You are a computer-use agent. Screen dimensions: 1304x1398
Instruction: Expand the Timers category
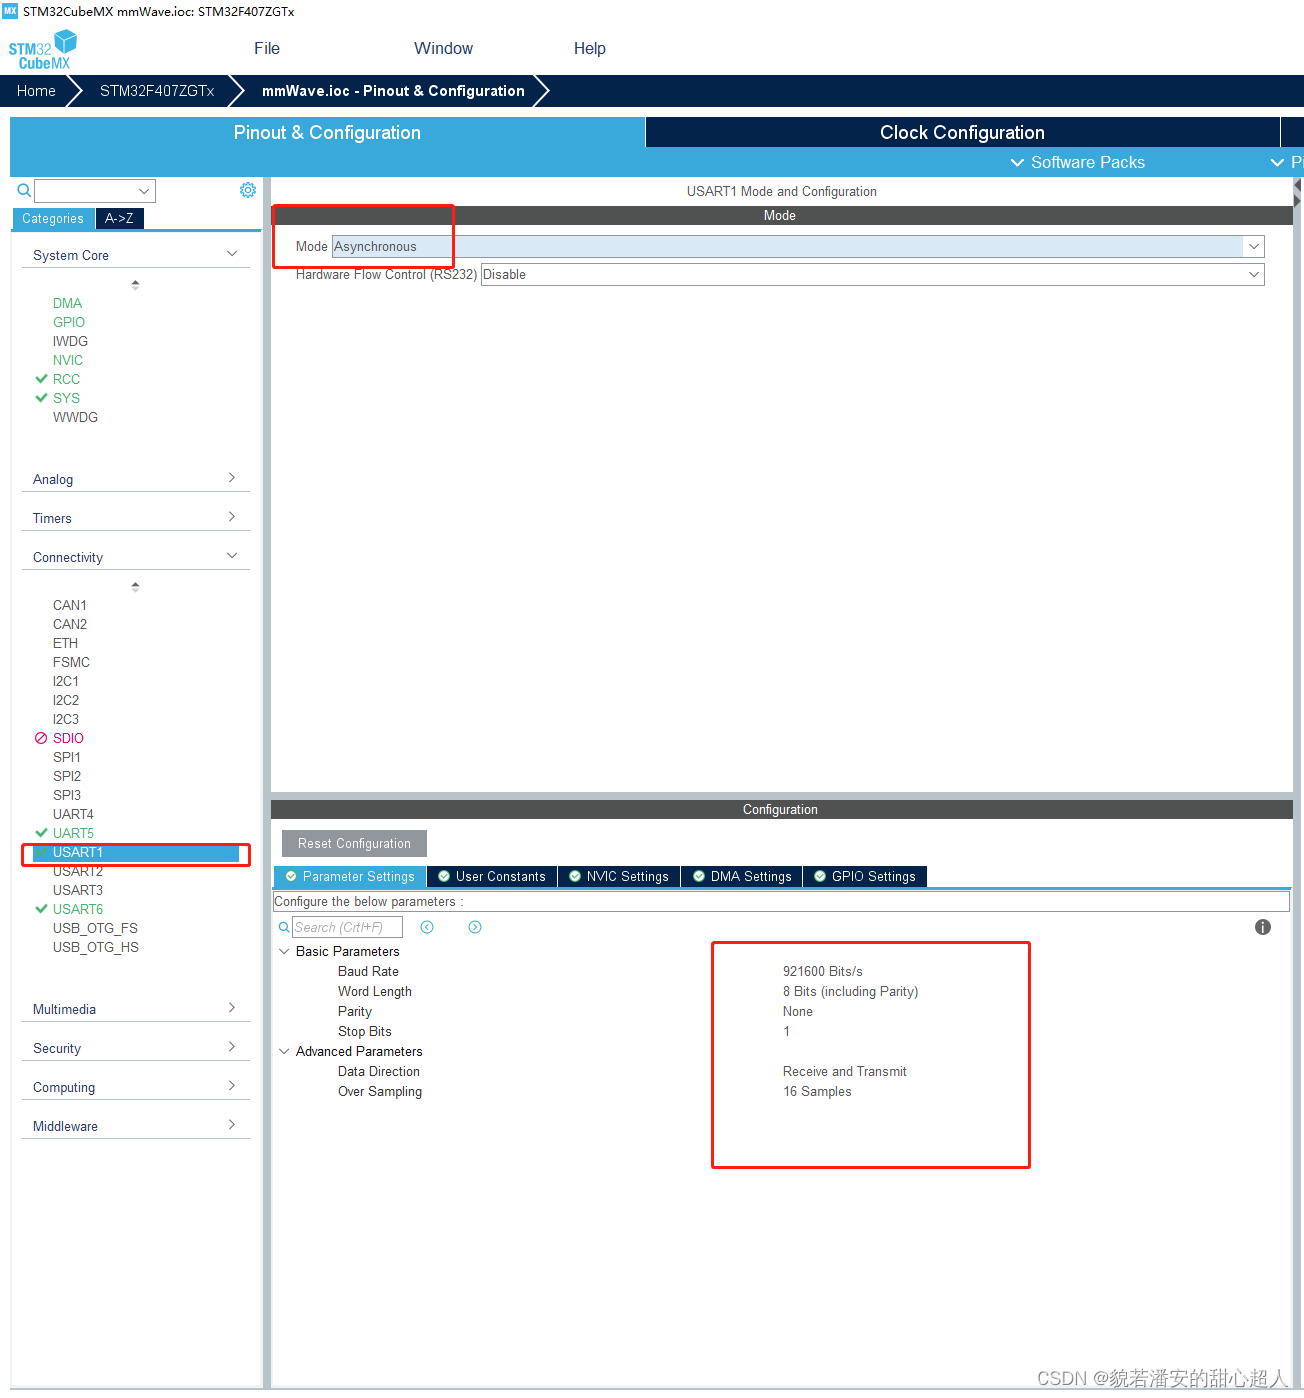click(x=232, y=517)
